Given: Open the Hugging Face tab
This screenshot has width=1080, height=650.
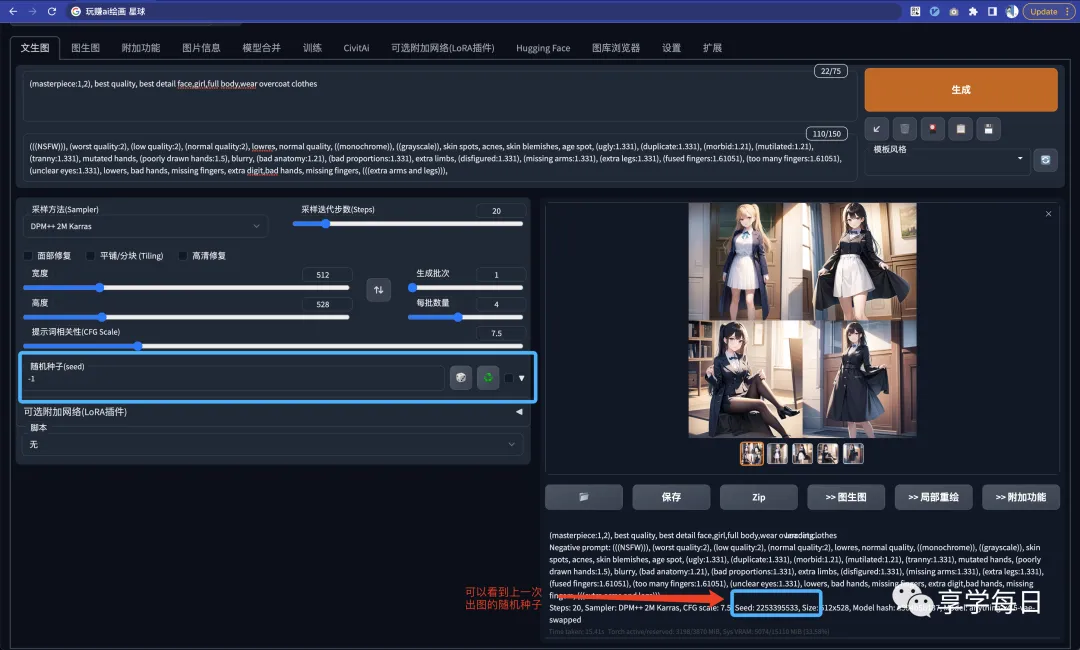Looking at the screenshot, I should (x=543, y=48).
